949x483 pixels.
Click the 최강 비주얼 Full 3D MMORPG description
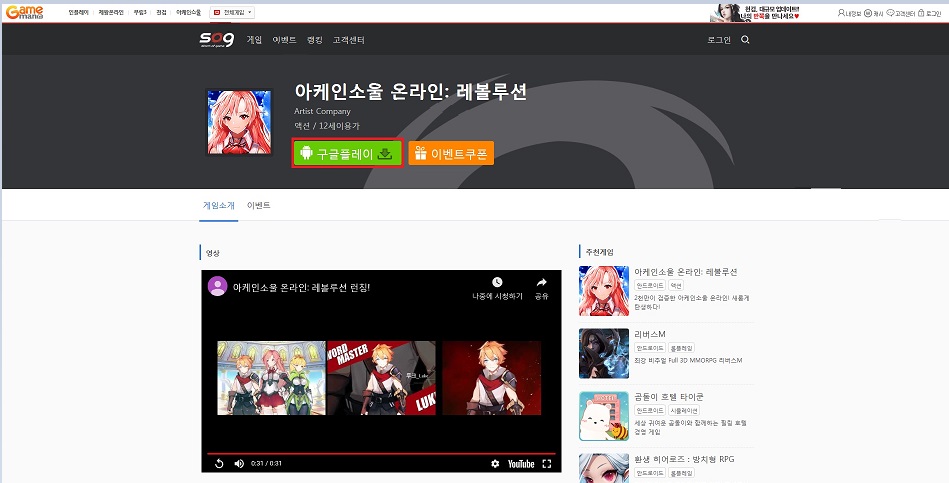pos(688,361)
